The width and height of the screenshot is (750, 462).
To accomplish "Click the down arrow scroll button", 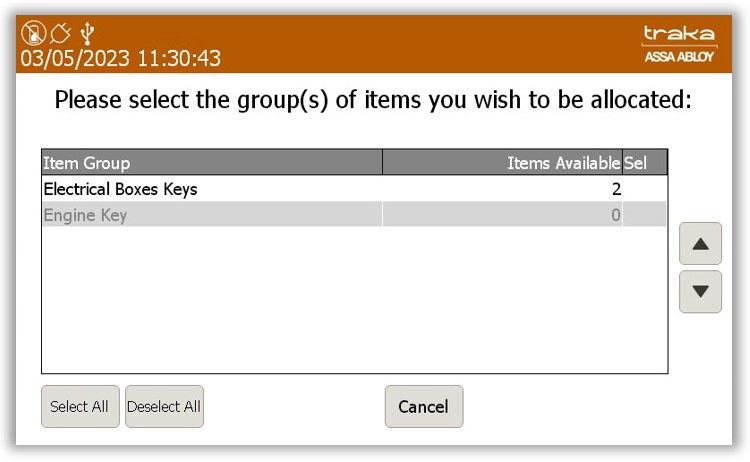I will 700,291.
